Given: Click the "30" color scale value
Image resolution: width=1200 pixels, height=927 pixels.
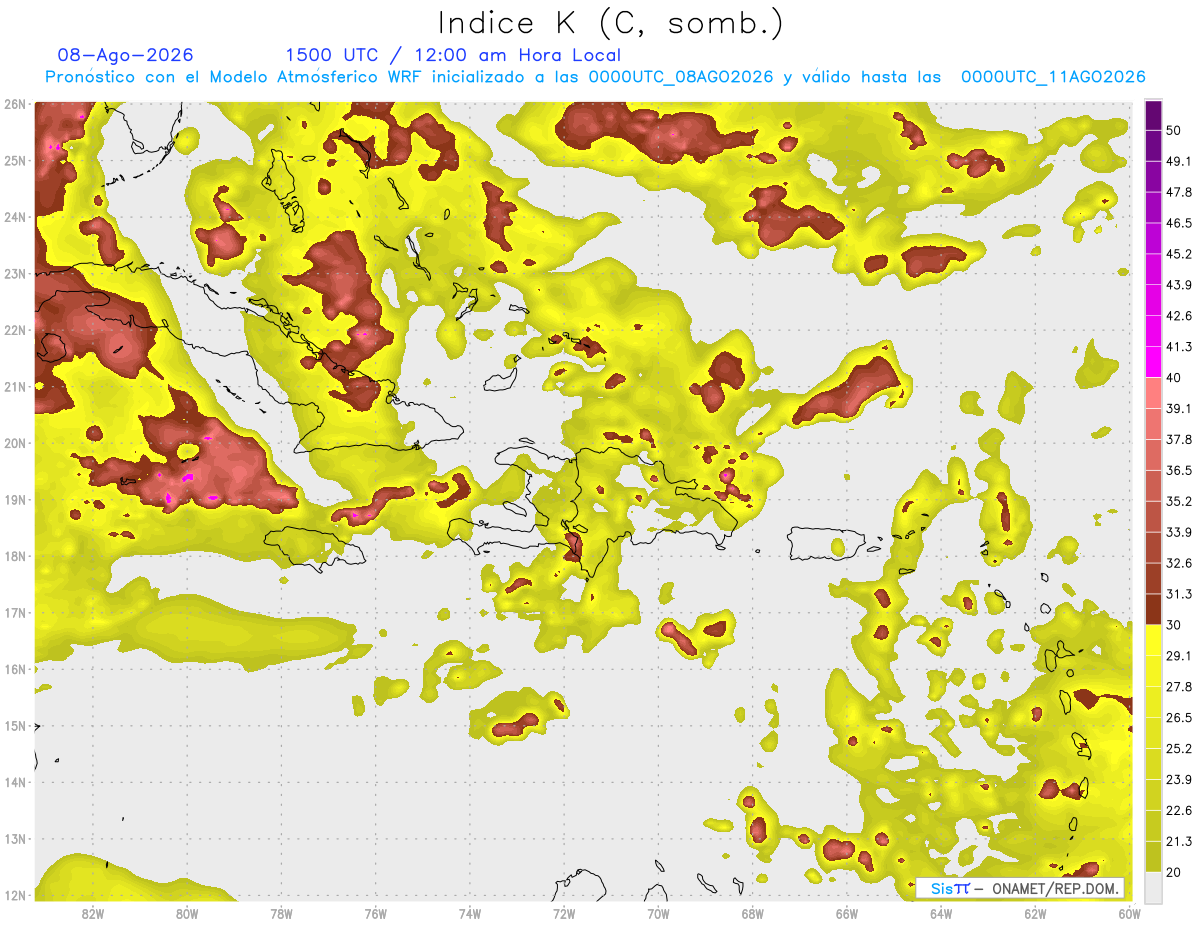Looking at the screenshot, I should (x=1173, y=625).
